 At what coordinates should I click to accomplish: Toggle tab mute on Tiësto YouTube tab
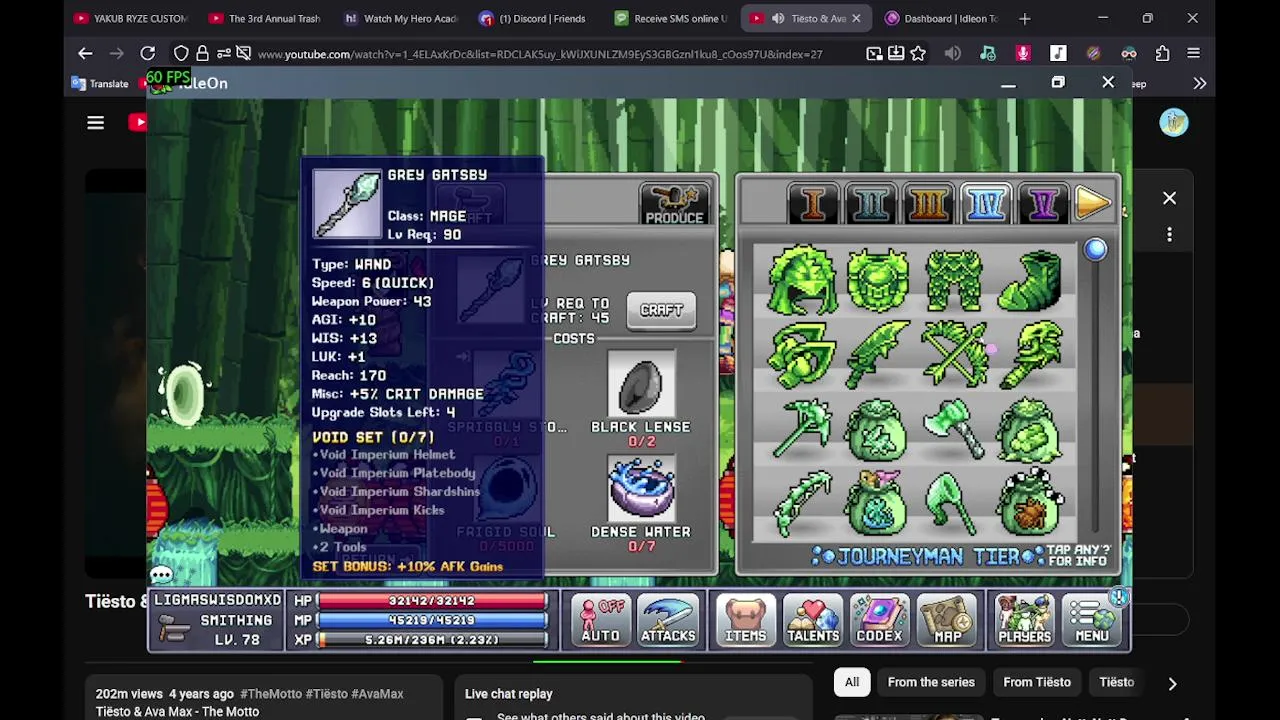point(778,18)
